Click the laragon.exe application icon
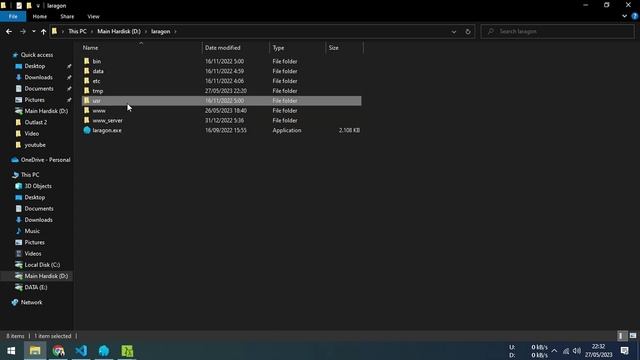Viewport: 640px width, 360px height. (x=87, y=130)
